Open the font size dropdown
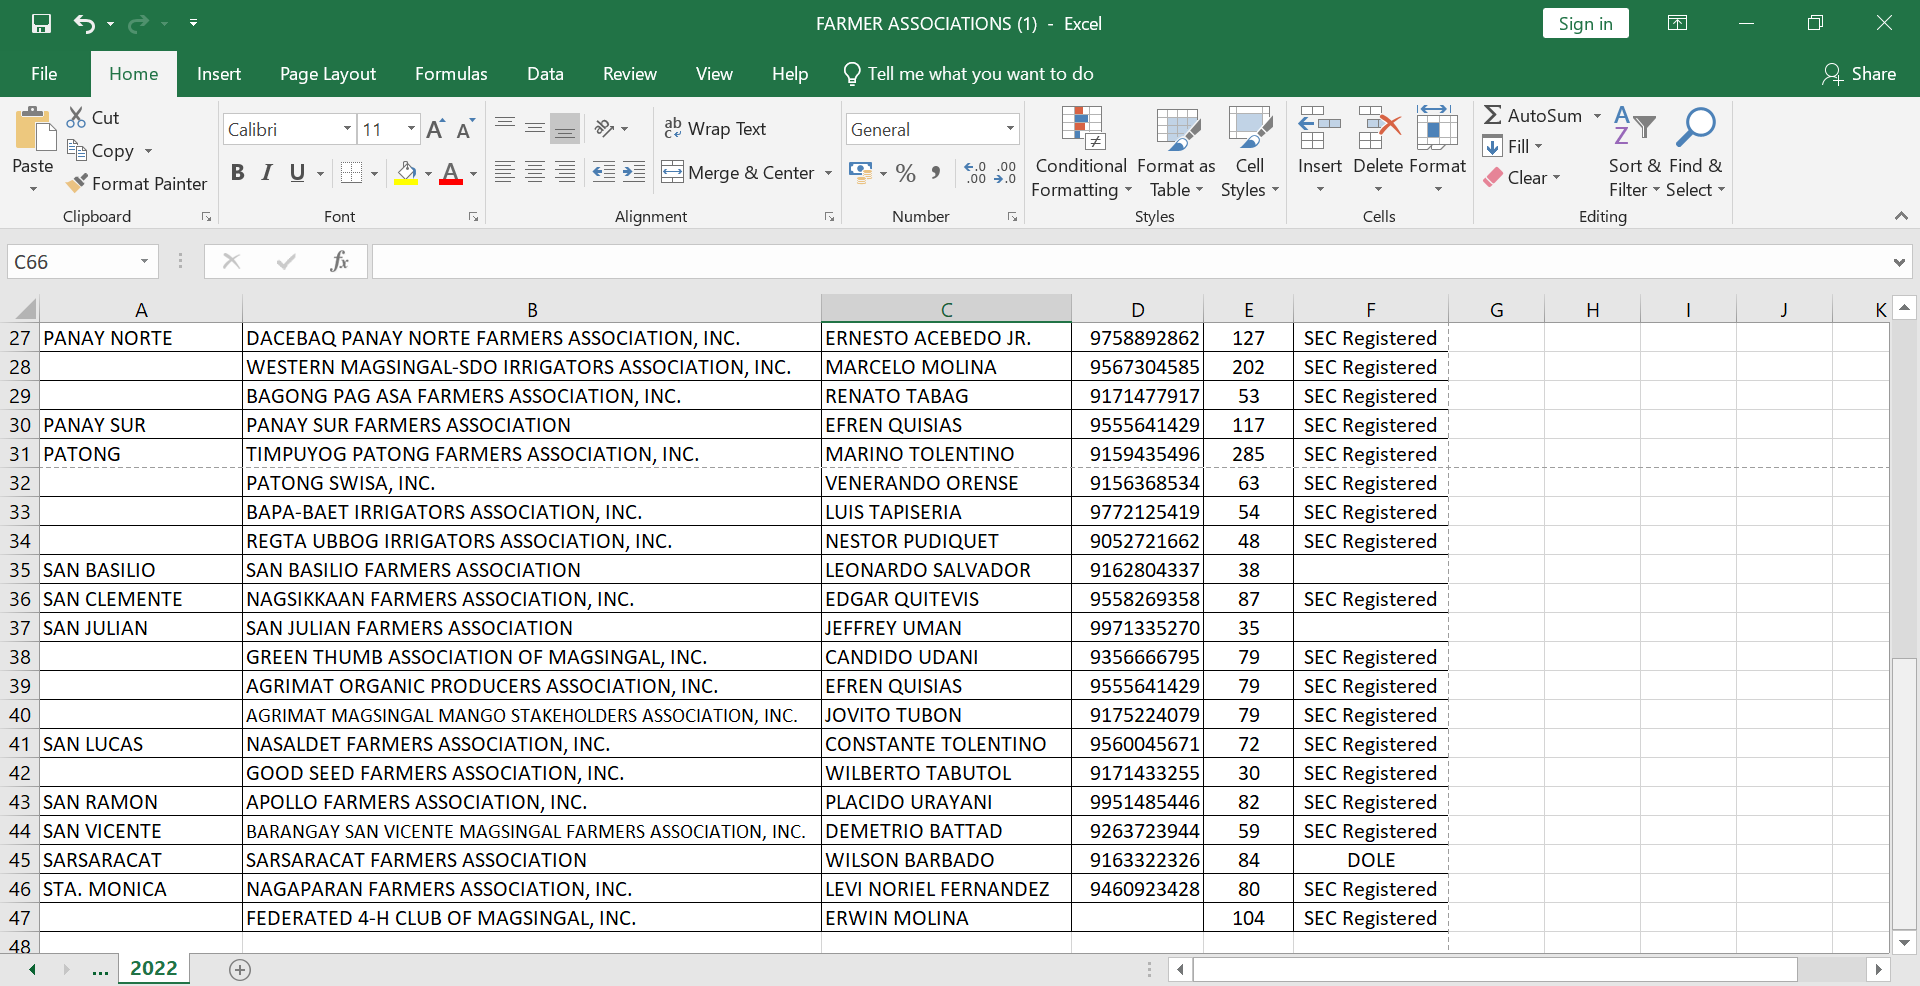 pos(411,129)
